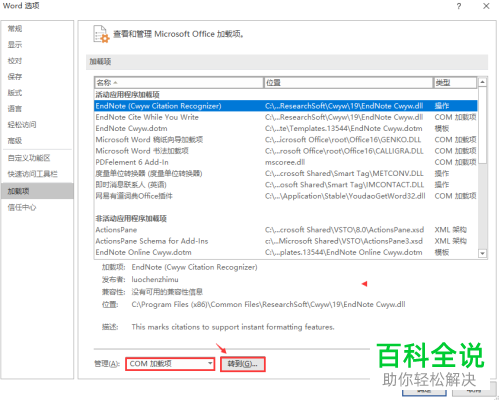The height and width of the screenshot is (400, 500).
Task: Select EndNote Cwyw.dotm add-in row
Action: pos(286,129)
